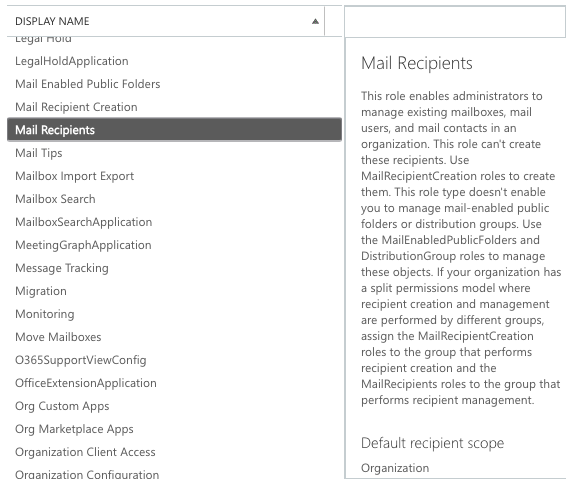Choose the Mailbox Search role
The image size is (577, 479).
(x=174, y=199)
